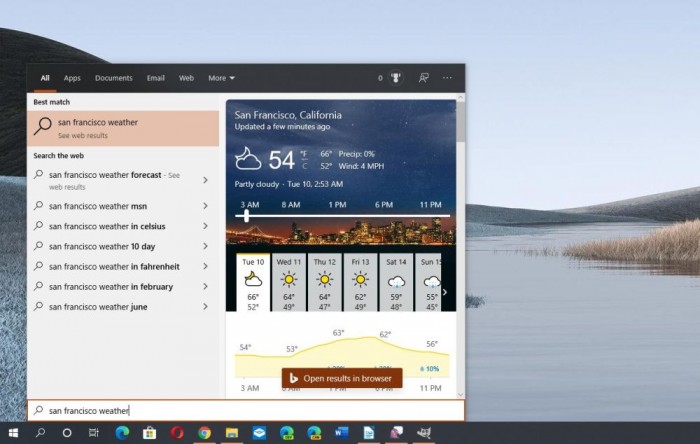The height and width of the screenshot is (444, 700).
Task: Switch temperature unit to Celsius
Action: click(x=305, y=167)
